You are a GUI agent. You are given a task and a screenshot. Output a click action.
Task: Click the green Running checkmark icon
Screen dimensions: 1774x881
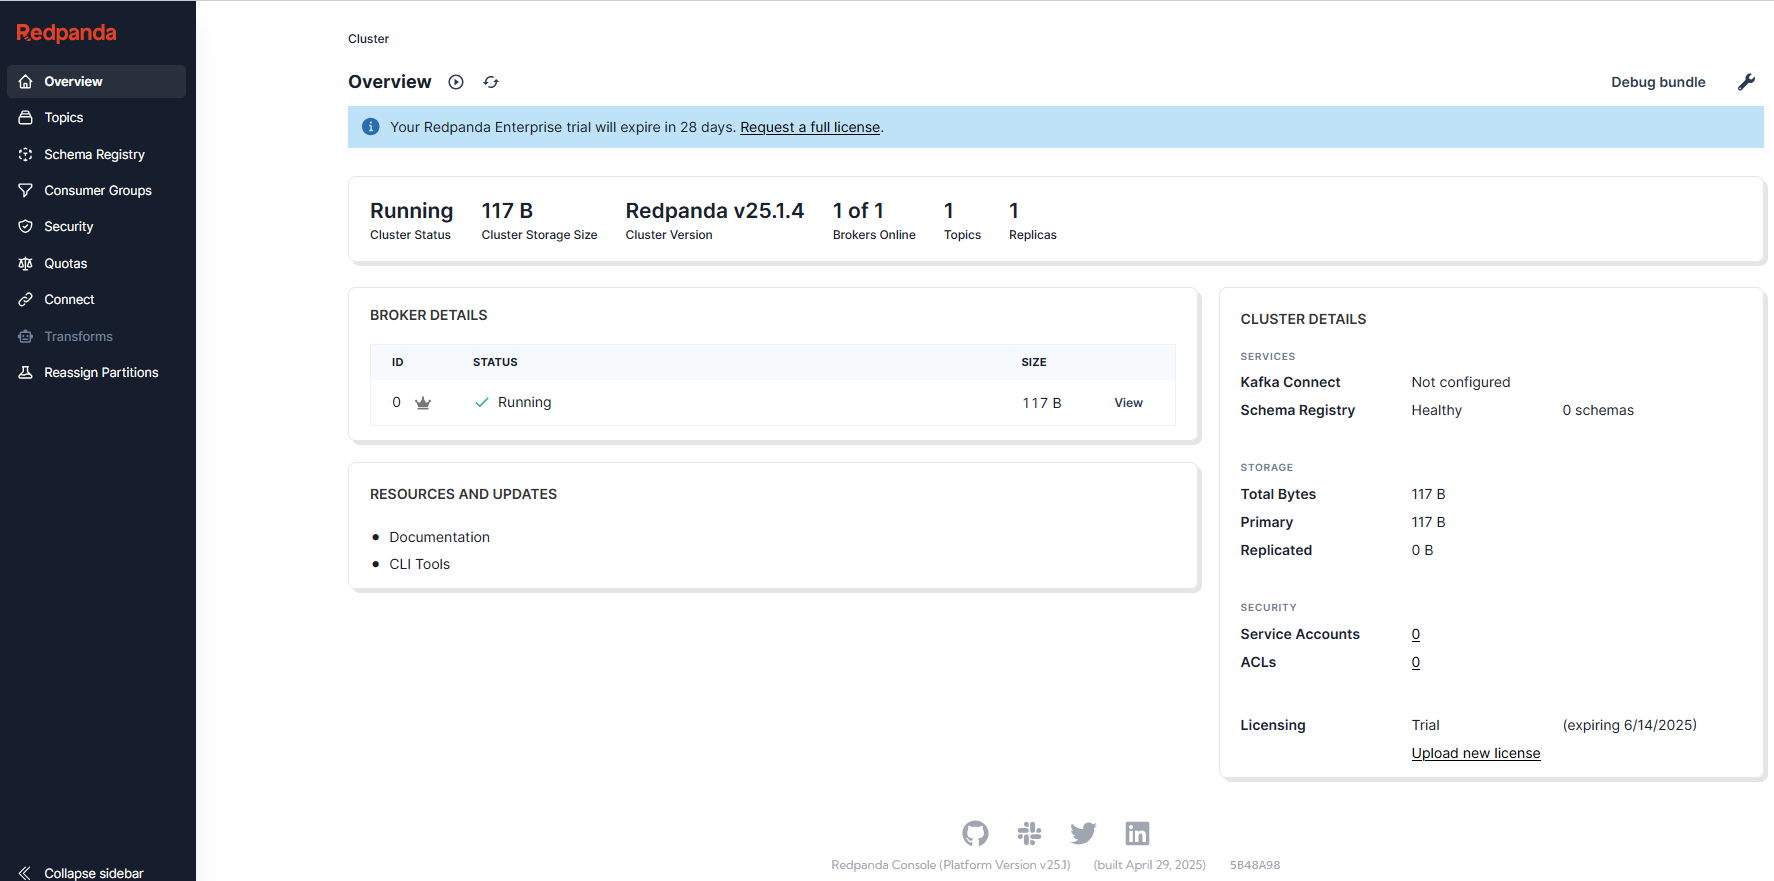pos(482,402)
